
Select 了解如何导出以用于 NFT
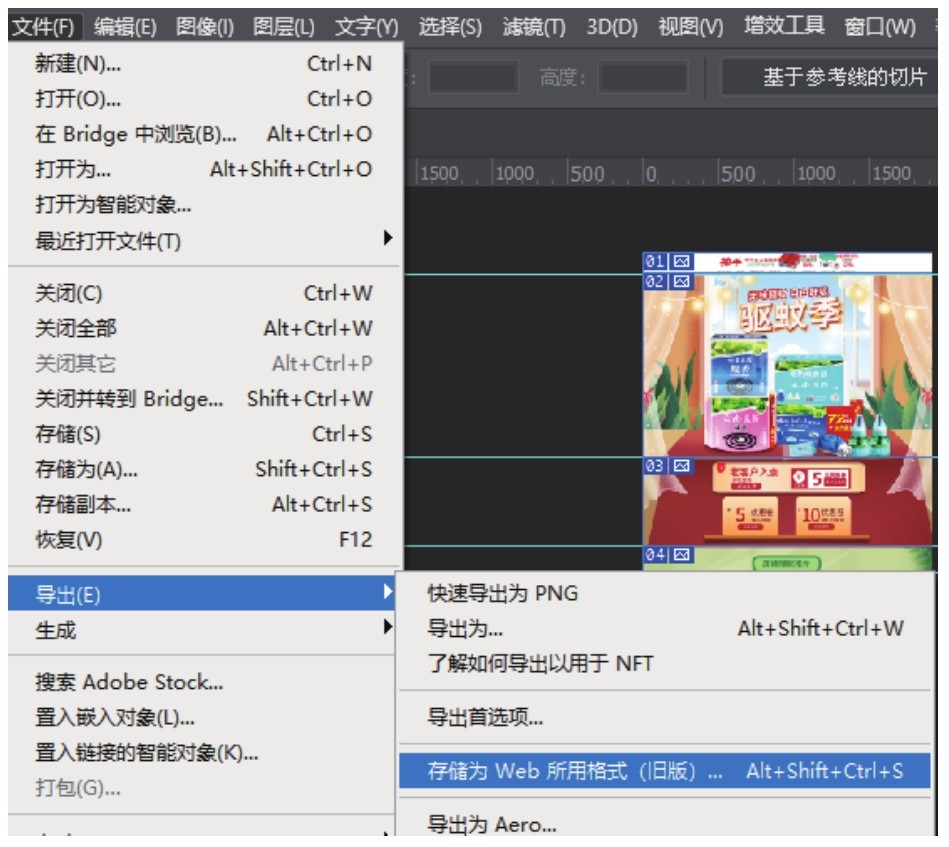(x=665, y=664)
